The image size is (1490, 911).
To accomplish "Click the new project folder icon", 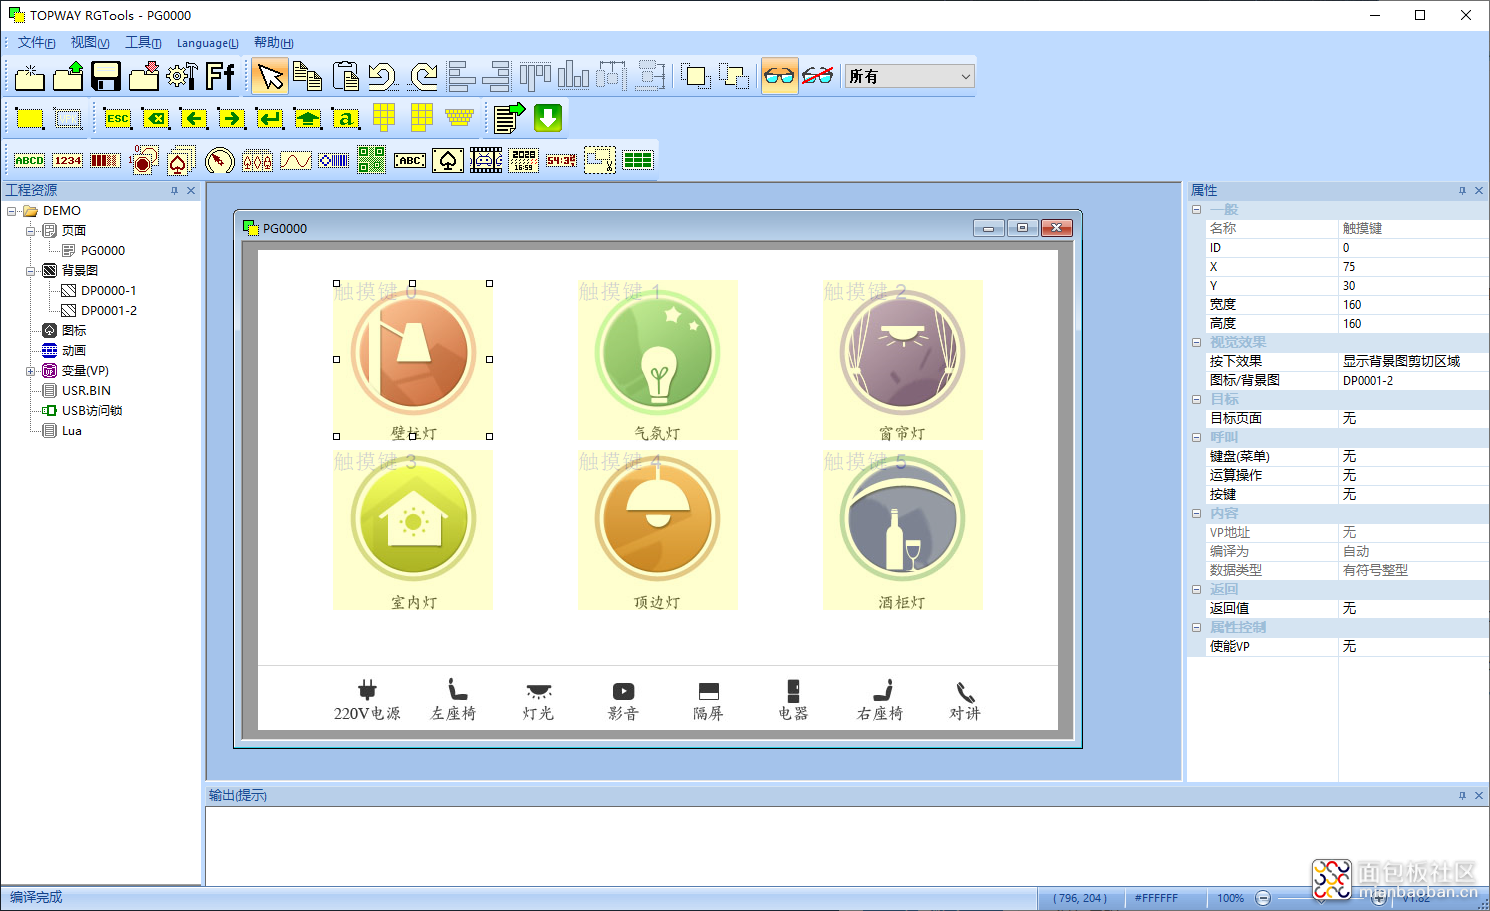I will pyautogui.click(x=30, y=76).
